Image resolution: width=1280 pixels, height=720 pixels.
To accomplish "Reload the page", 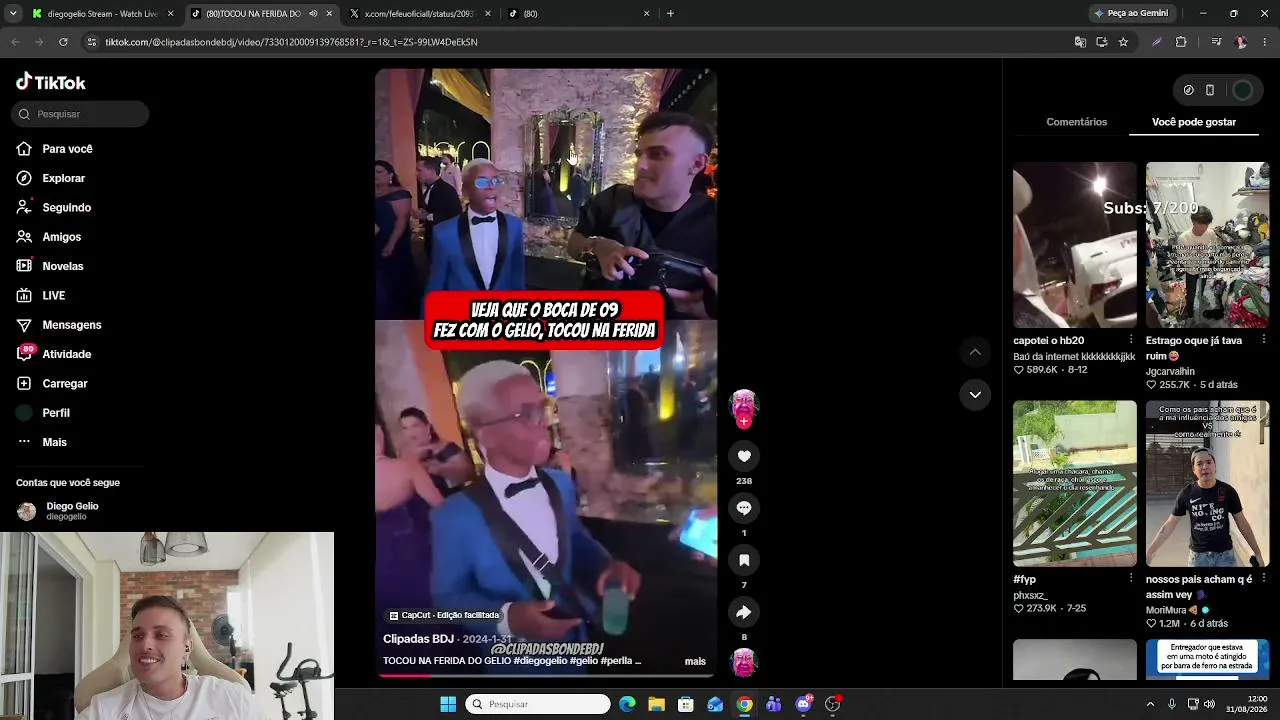I will 63,42.
